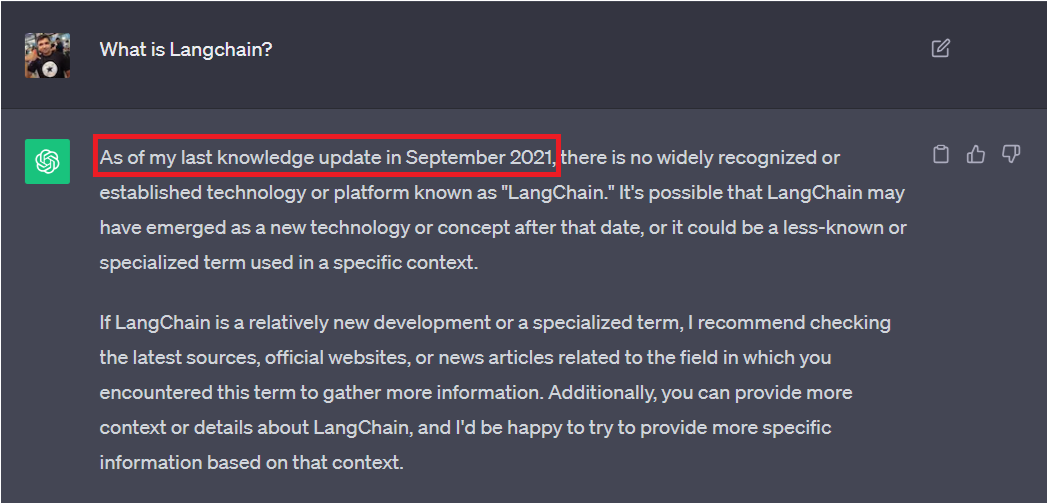The height and width of the screenshot is (503, 1047).
Task: Click the red-outlined knowledge update sentence
Action: click(326, 157)
